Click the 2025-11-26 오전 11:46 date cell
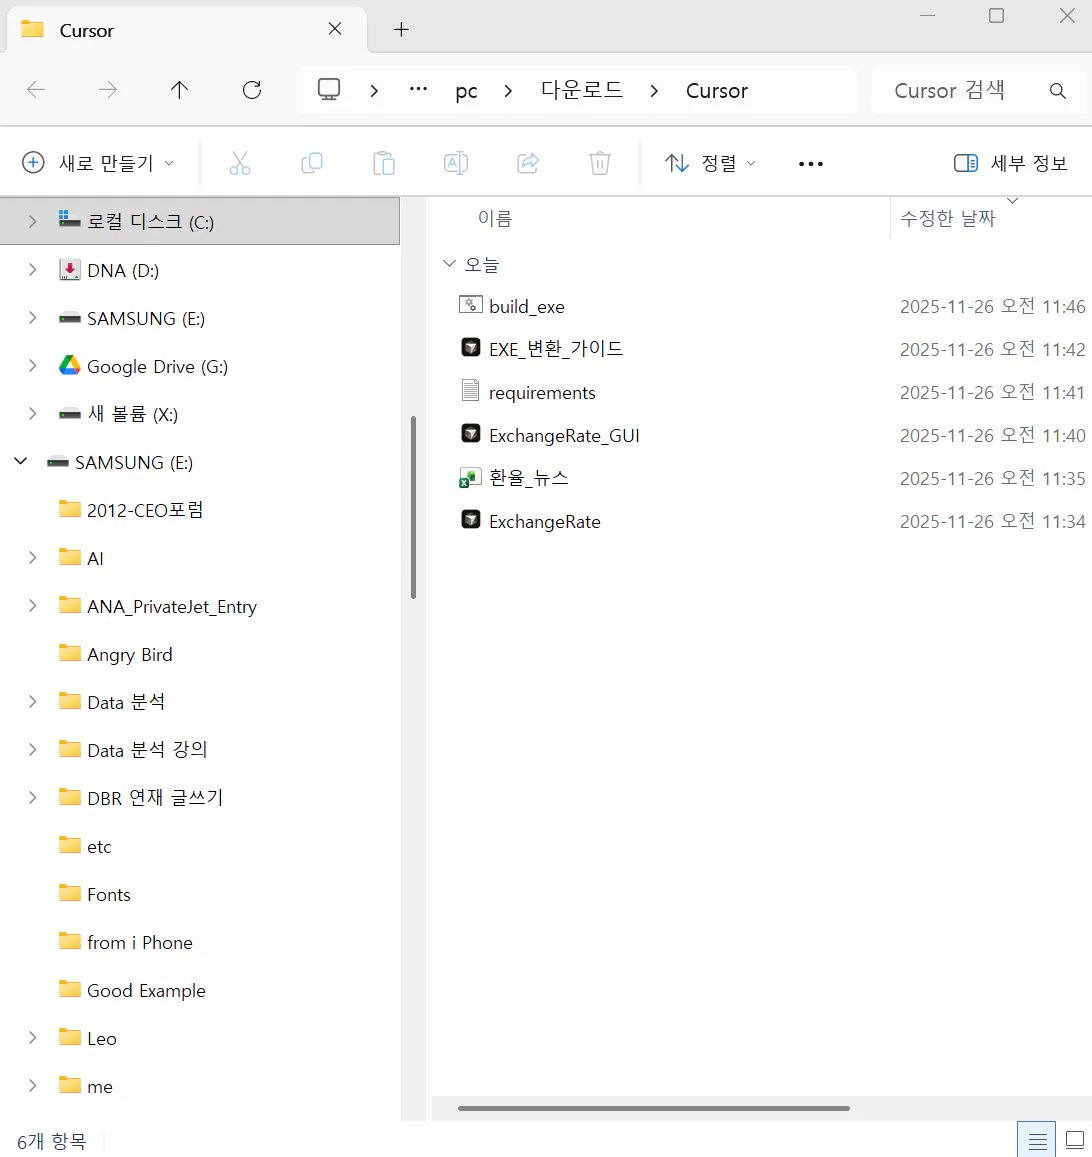The width and height of the screenshot is (1092, 1157). [992, 306]
